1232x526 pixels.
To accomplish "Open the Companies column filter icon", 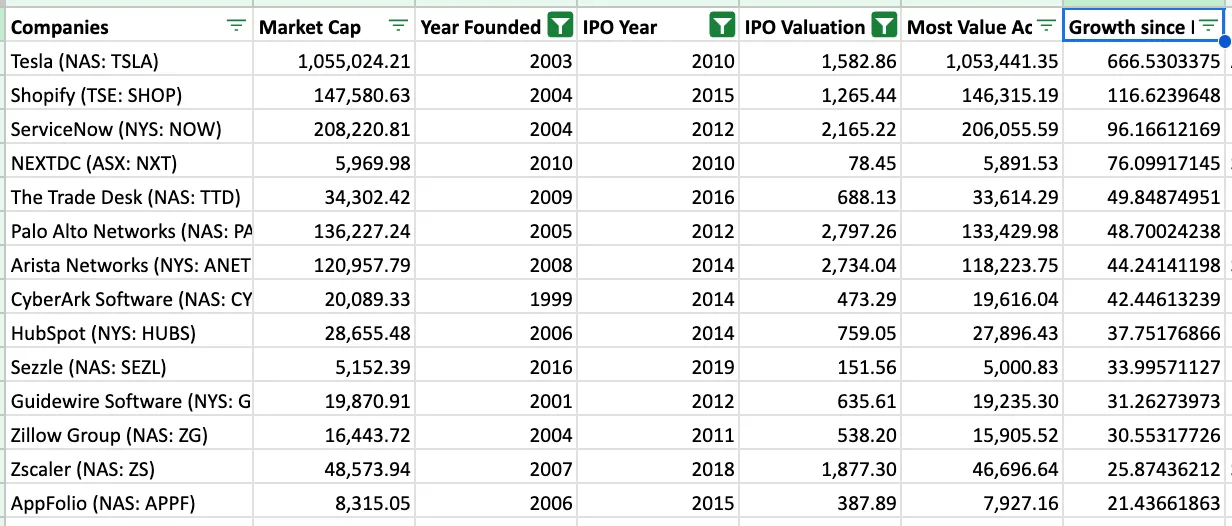I will (236, 27).
